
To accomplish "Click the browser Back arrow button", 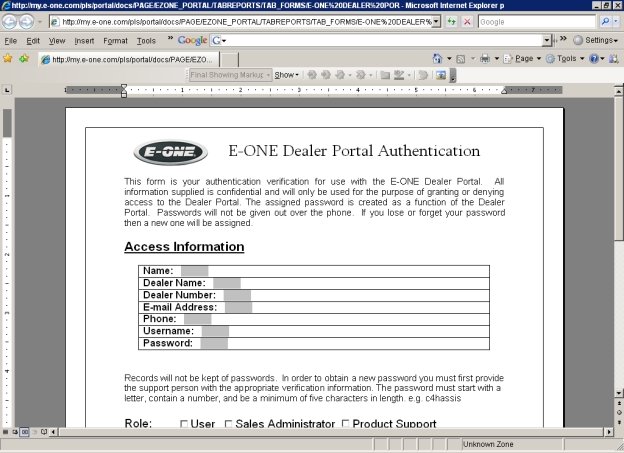I will click(x=10, y=21).
